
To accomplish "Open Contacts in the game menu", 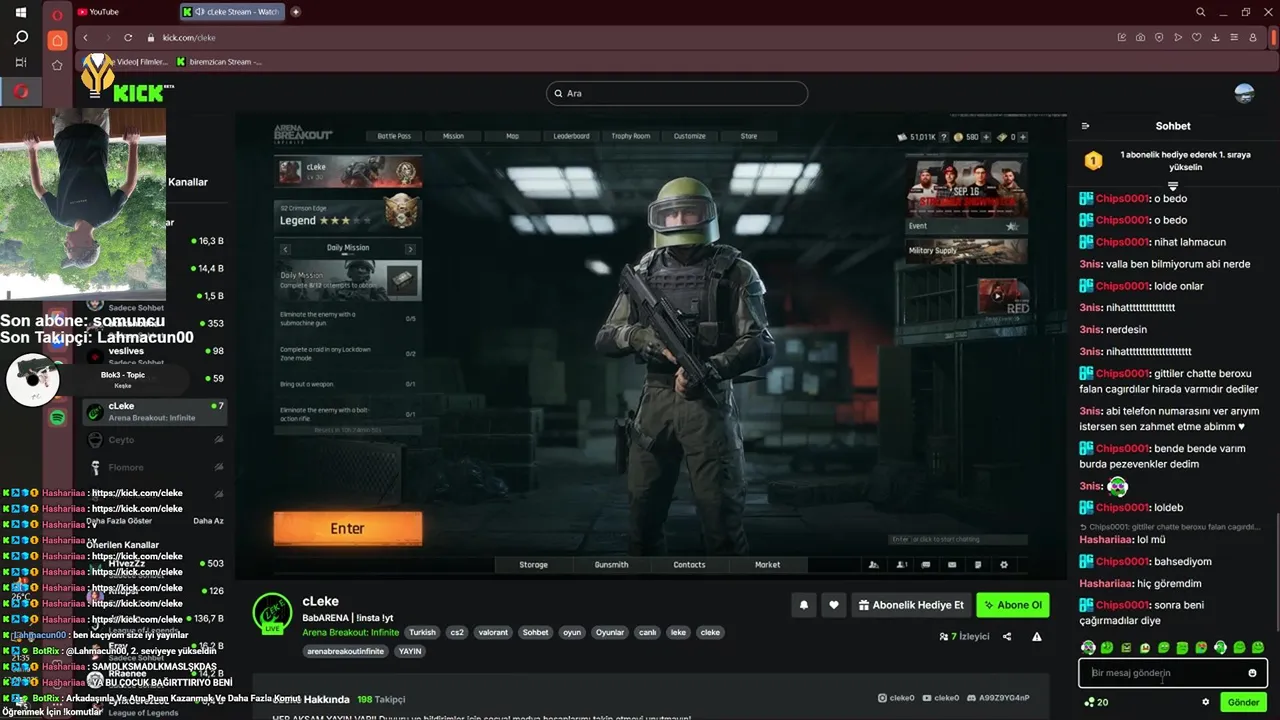I will click(x=689, y=565).
